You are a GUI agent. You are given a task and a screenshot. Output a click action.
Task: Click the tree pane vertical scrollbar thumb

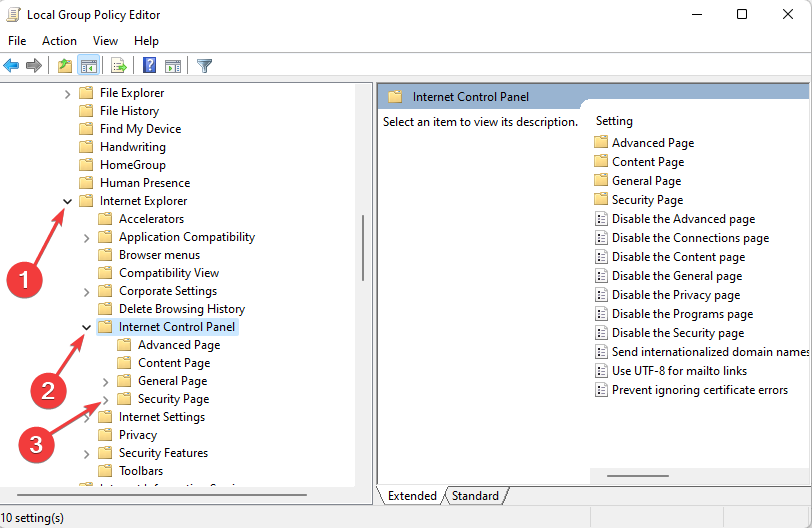click(x=363, y=247)
